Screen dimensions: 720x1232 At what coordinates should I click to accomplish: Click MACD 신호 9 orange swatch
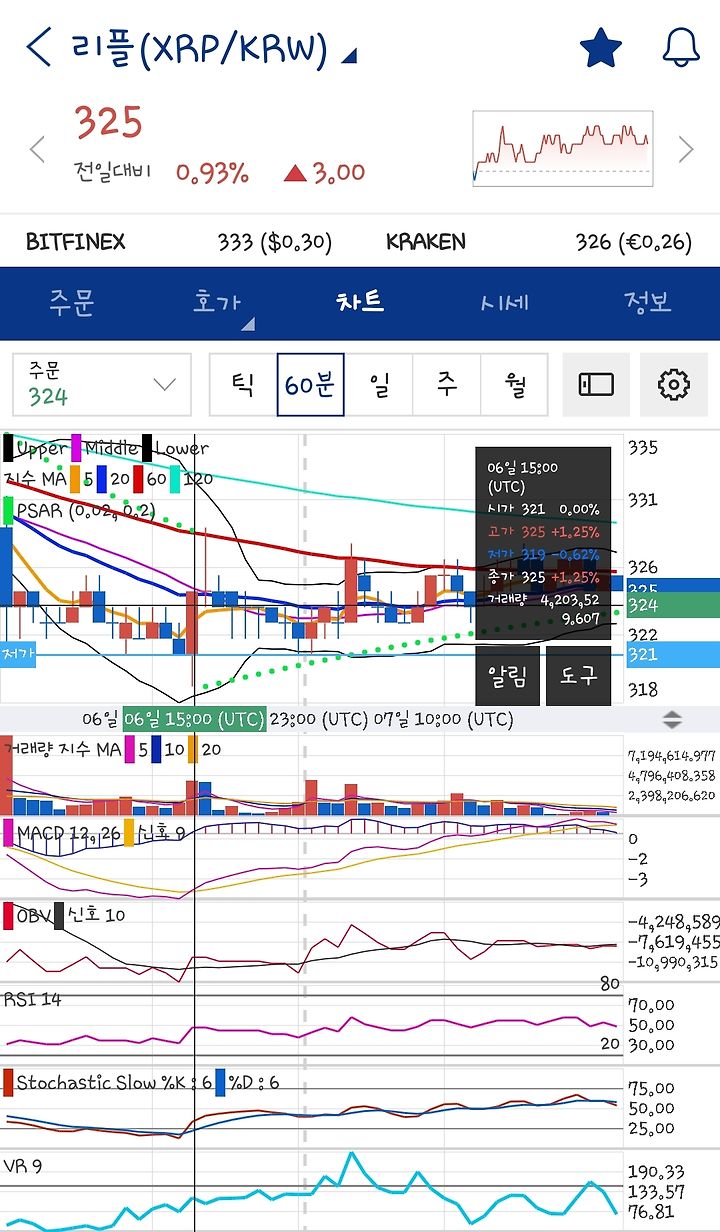pyautogui.click(x=127, y=832)
